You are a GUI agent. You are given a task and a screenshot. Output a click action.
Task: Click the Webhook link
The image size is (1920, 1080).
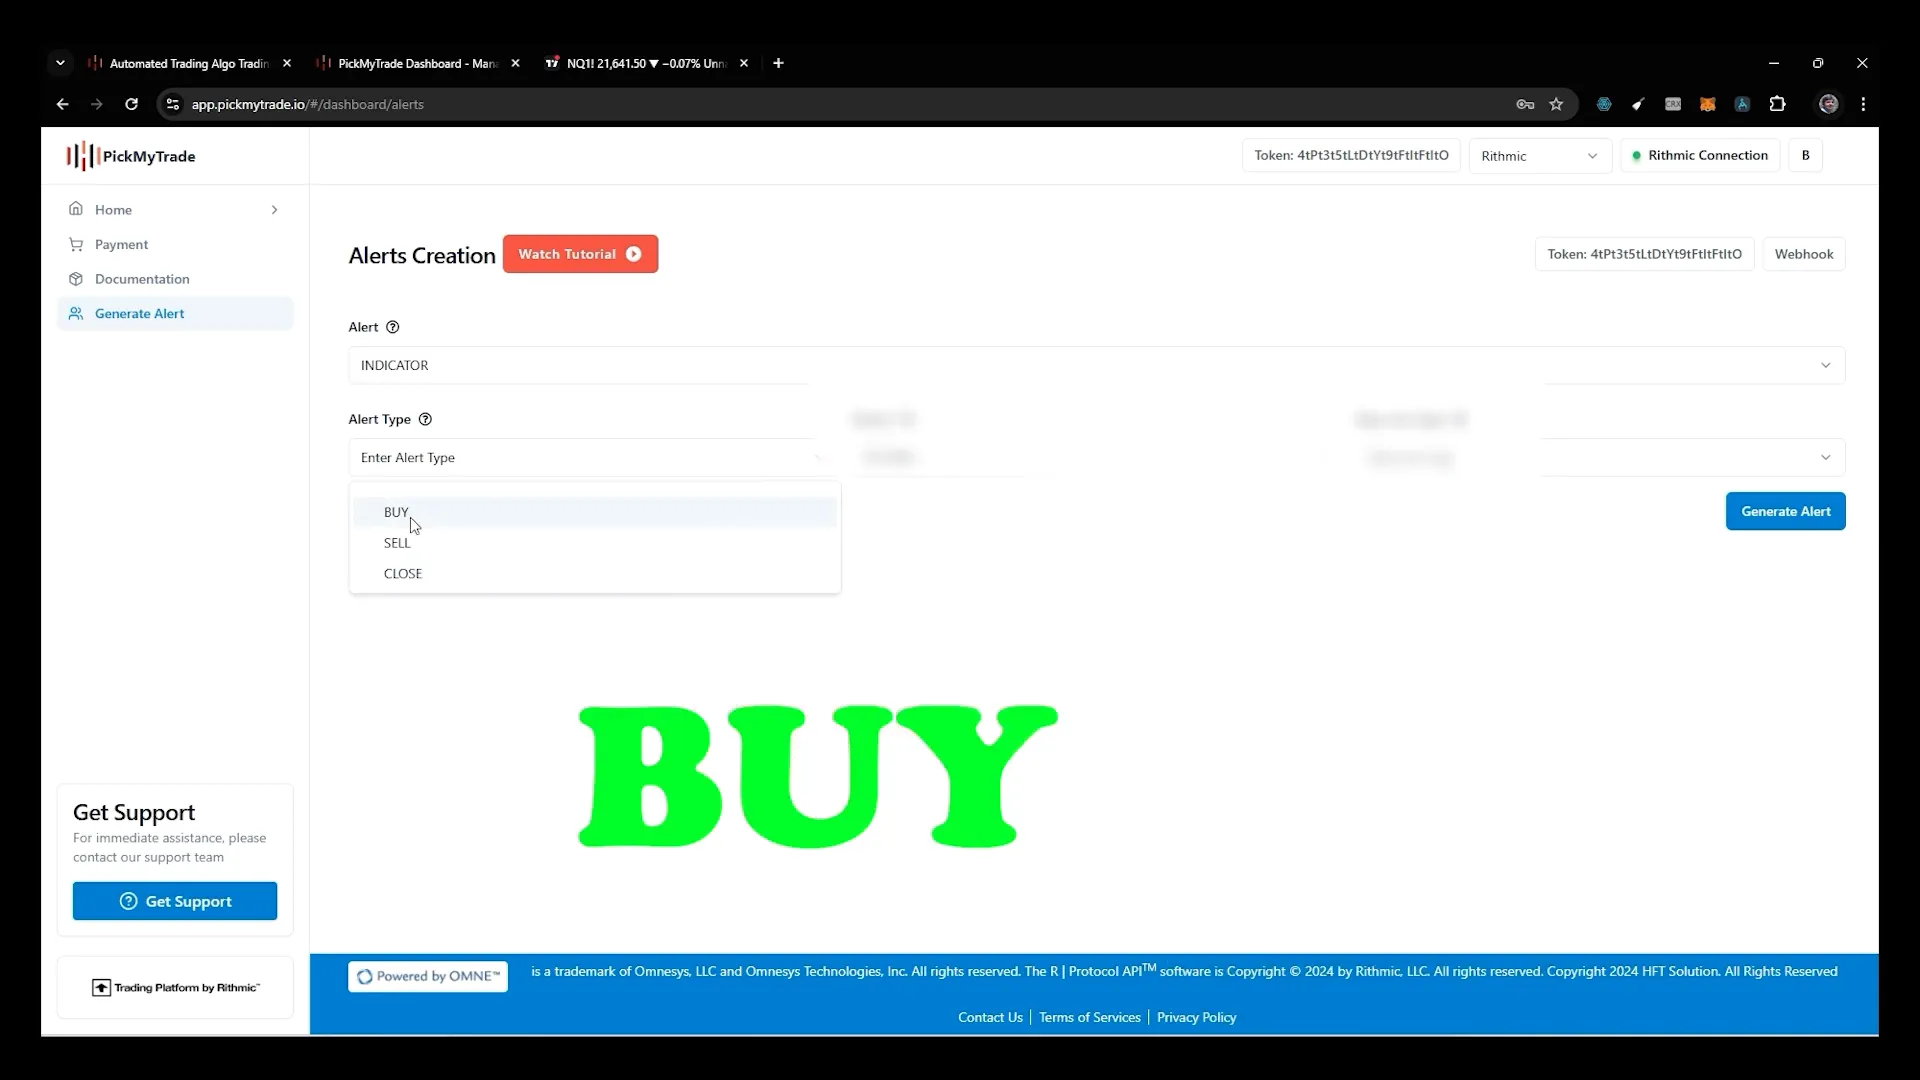tap(1803, 253)
